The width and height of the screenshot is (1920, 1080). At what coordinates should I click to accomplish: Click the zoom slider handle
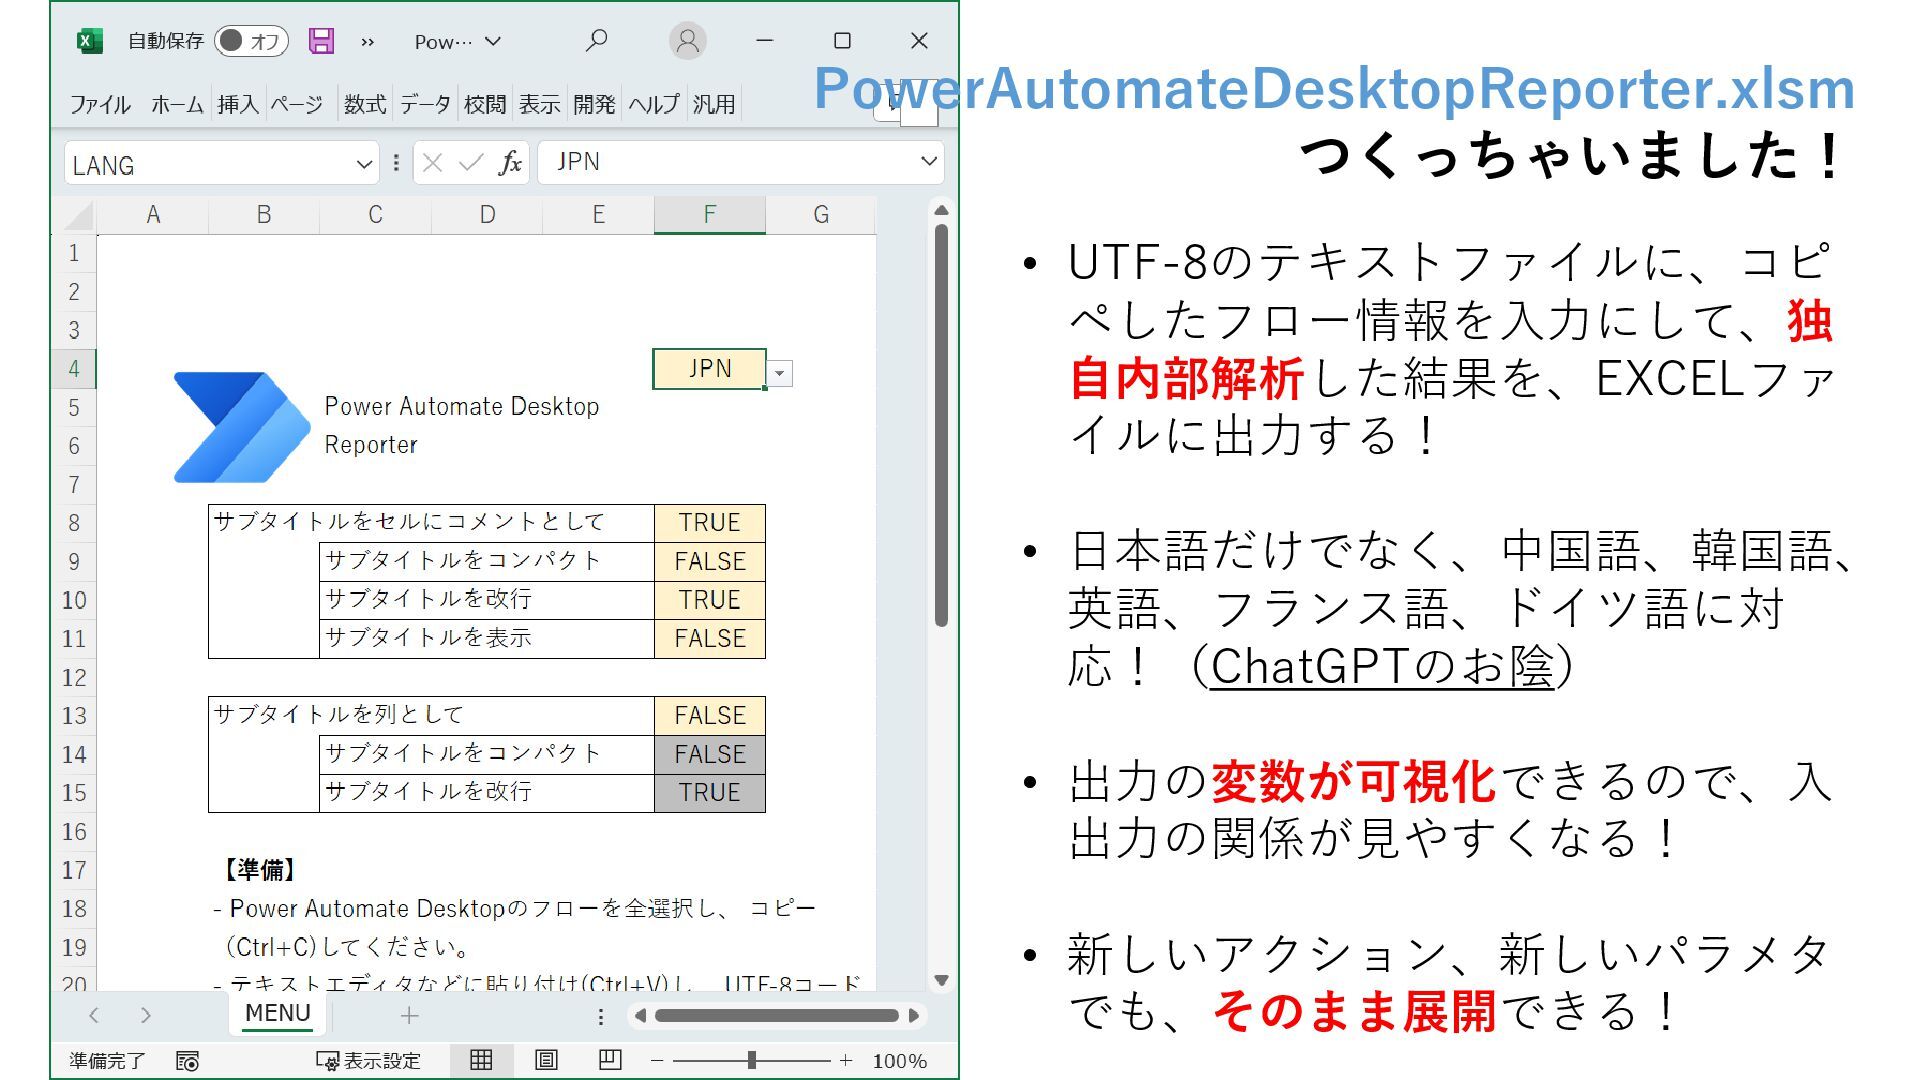pos(752,1060)
